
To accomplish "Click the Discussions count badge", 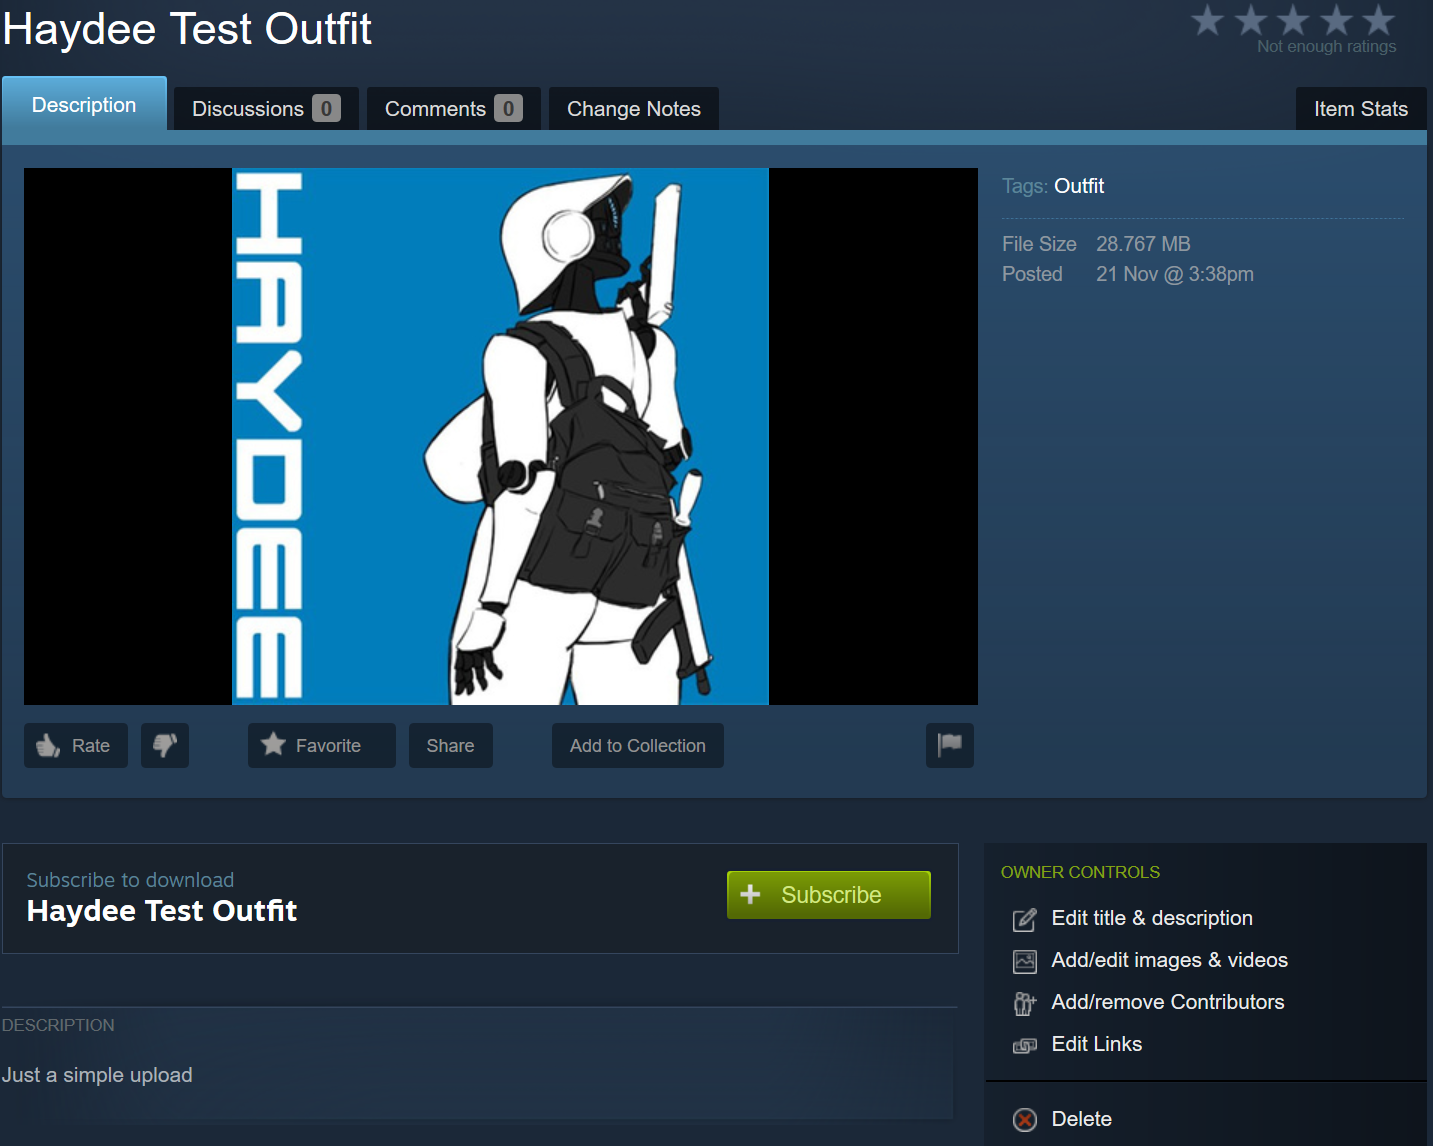I will [326, 108].
